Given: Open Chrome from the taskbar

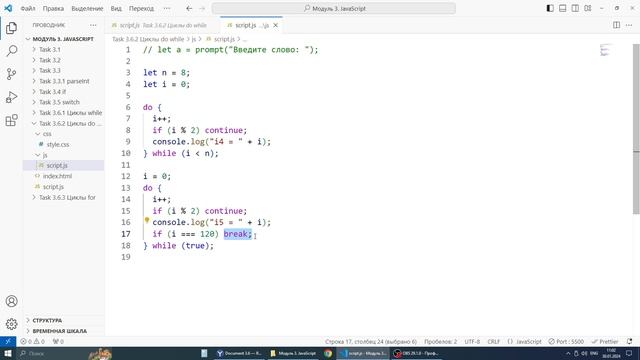Looking at the screenshot, I should pos(328,353).
